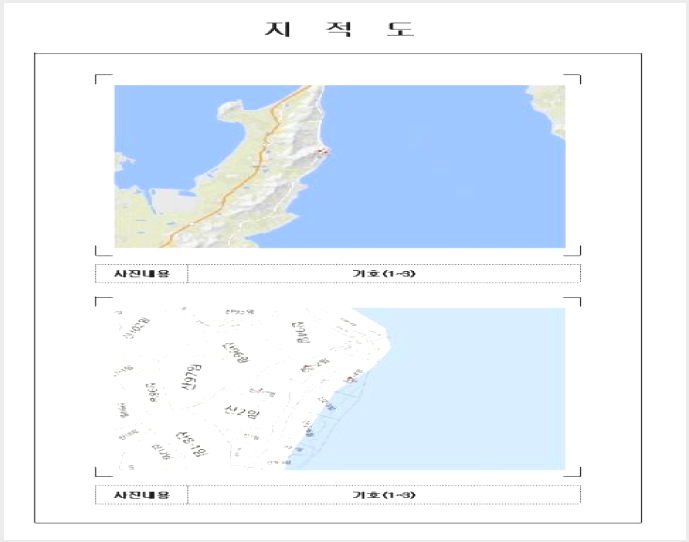
Task: Click the island in the upper map's top-right corner
Action: 549,110
